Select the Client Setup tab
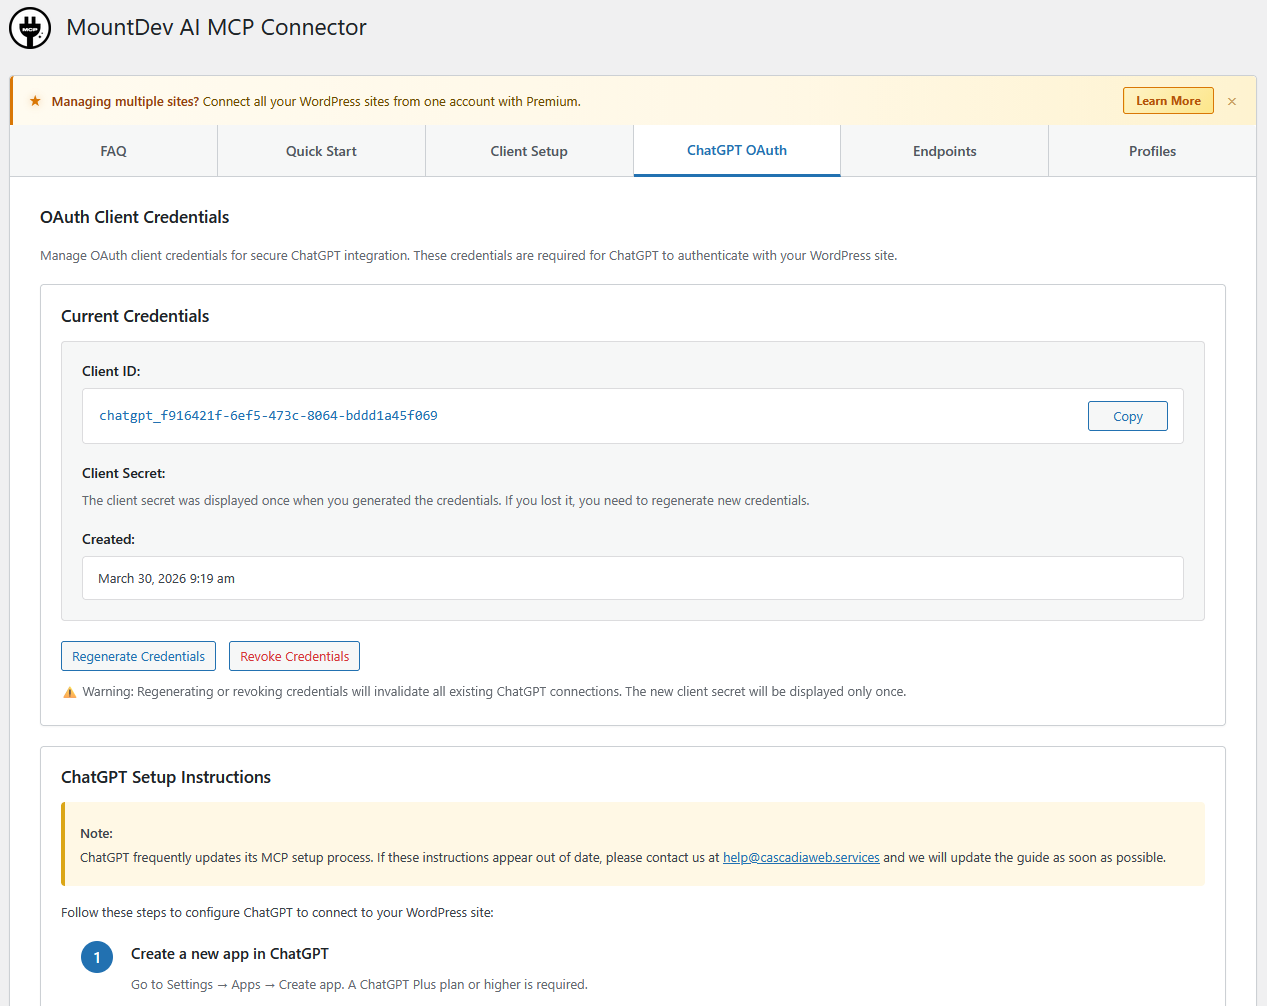Viewport: 1267px width, 1006px height. point(528,150)
